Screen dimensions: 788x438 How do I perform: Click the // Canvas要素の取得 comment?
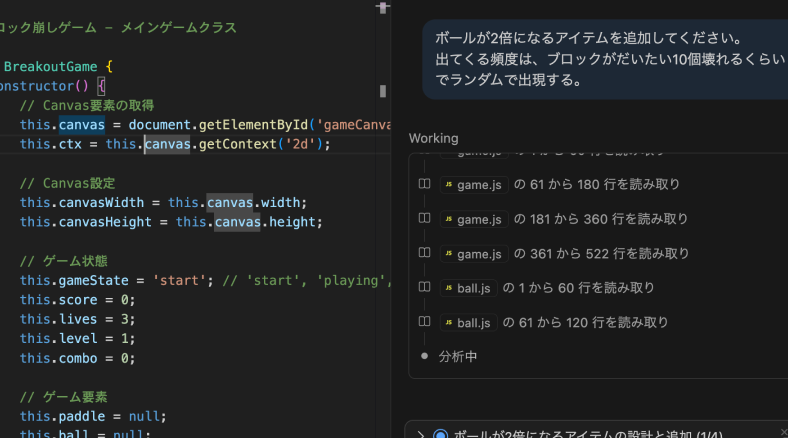(86, 105)
